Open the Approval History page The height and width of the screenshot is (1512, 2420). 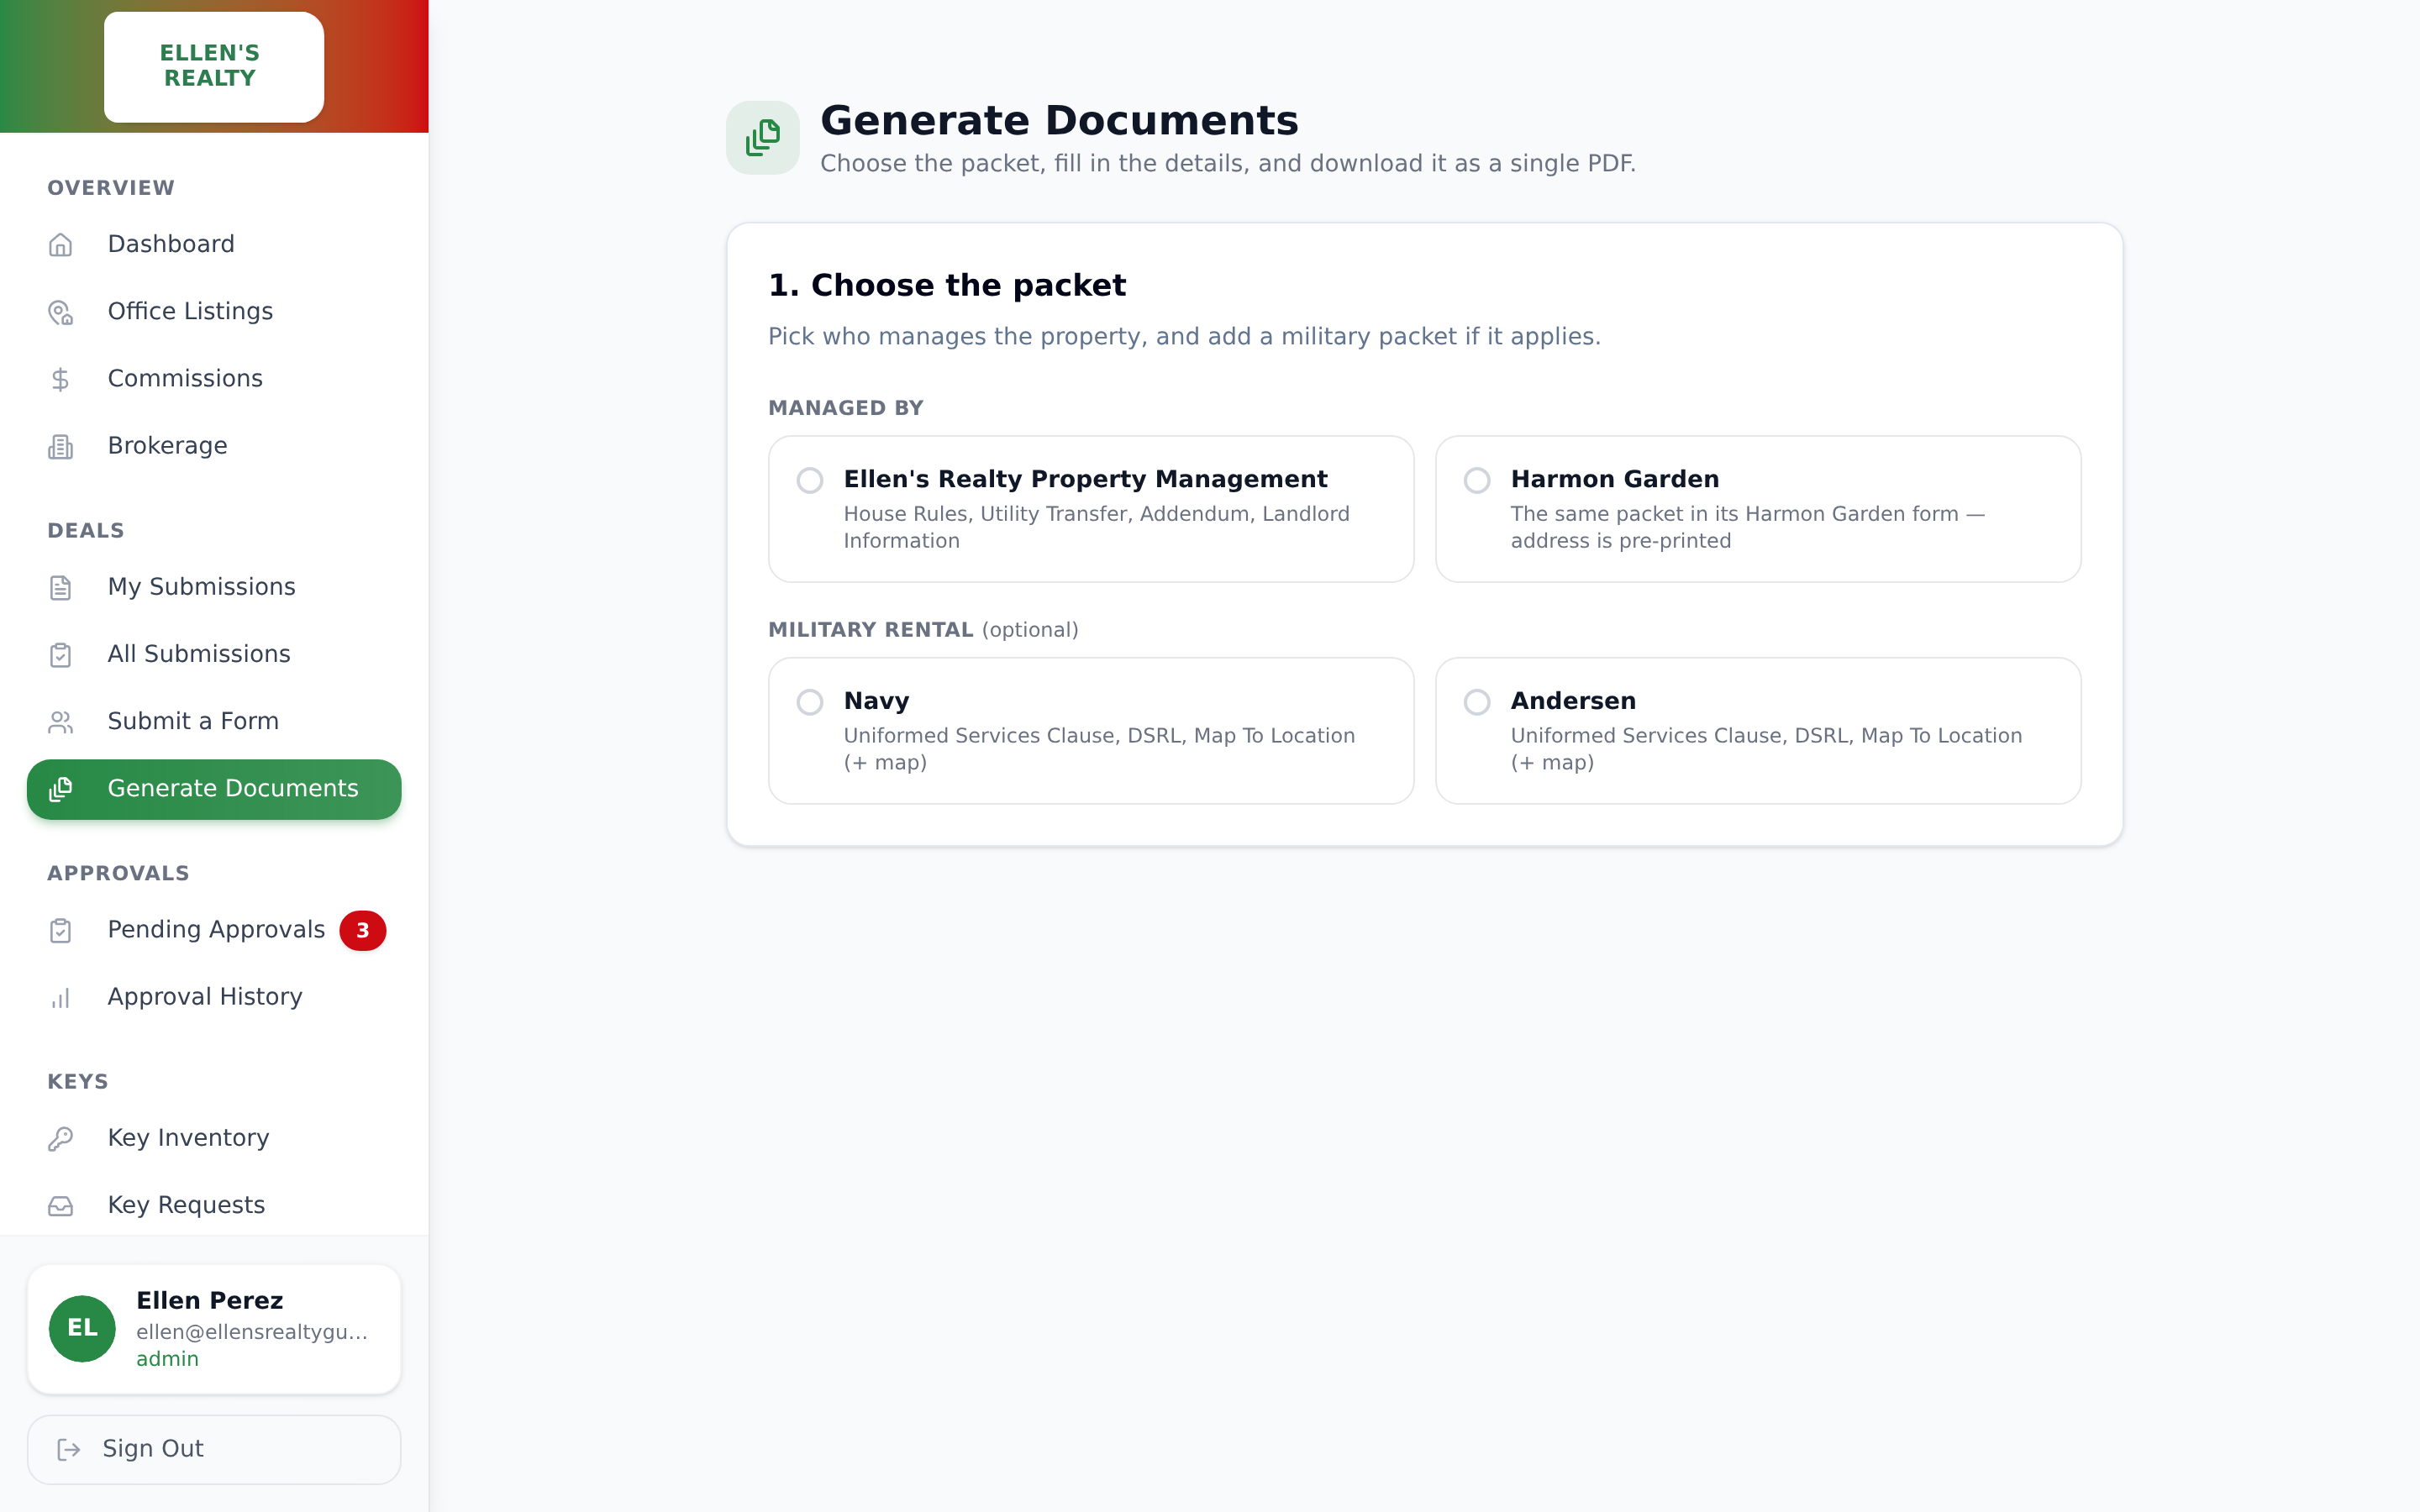pos(214,997)
